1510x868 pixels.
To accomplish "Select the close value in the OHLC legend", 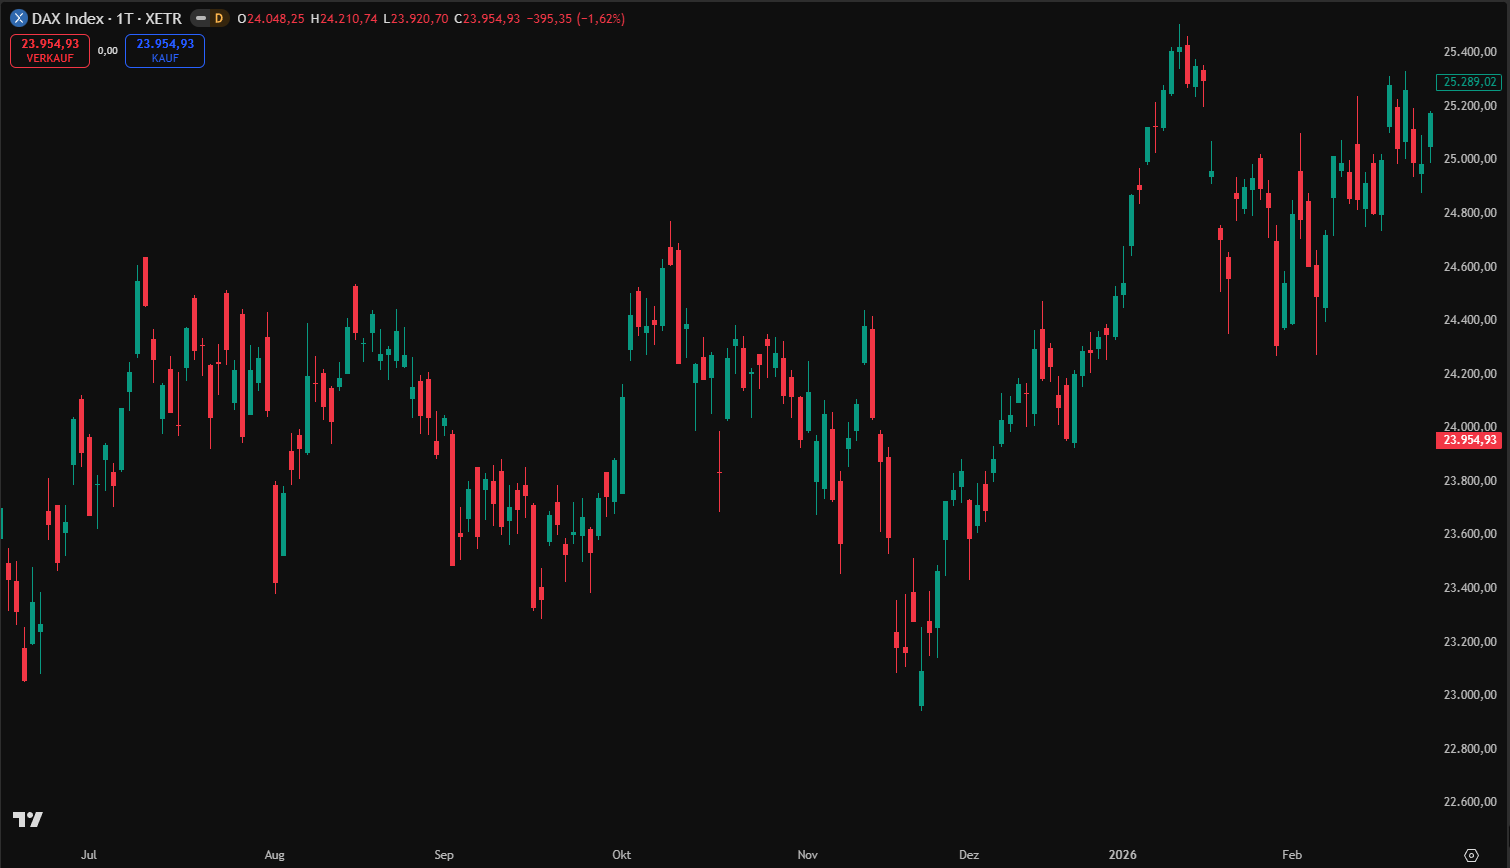I will click(x=492, y=18).
